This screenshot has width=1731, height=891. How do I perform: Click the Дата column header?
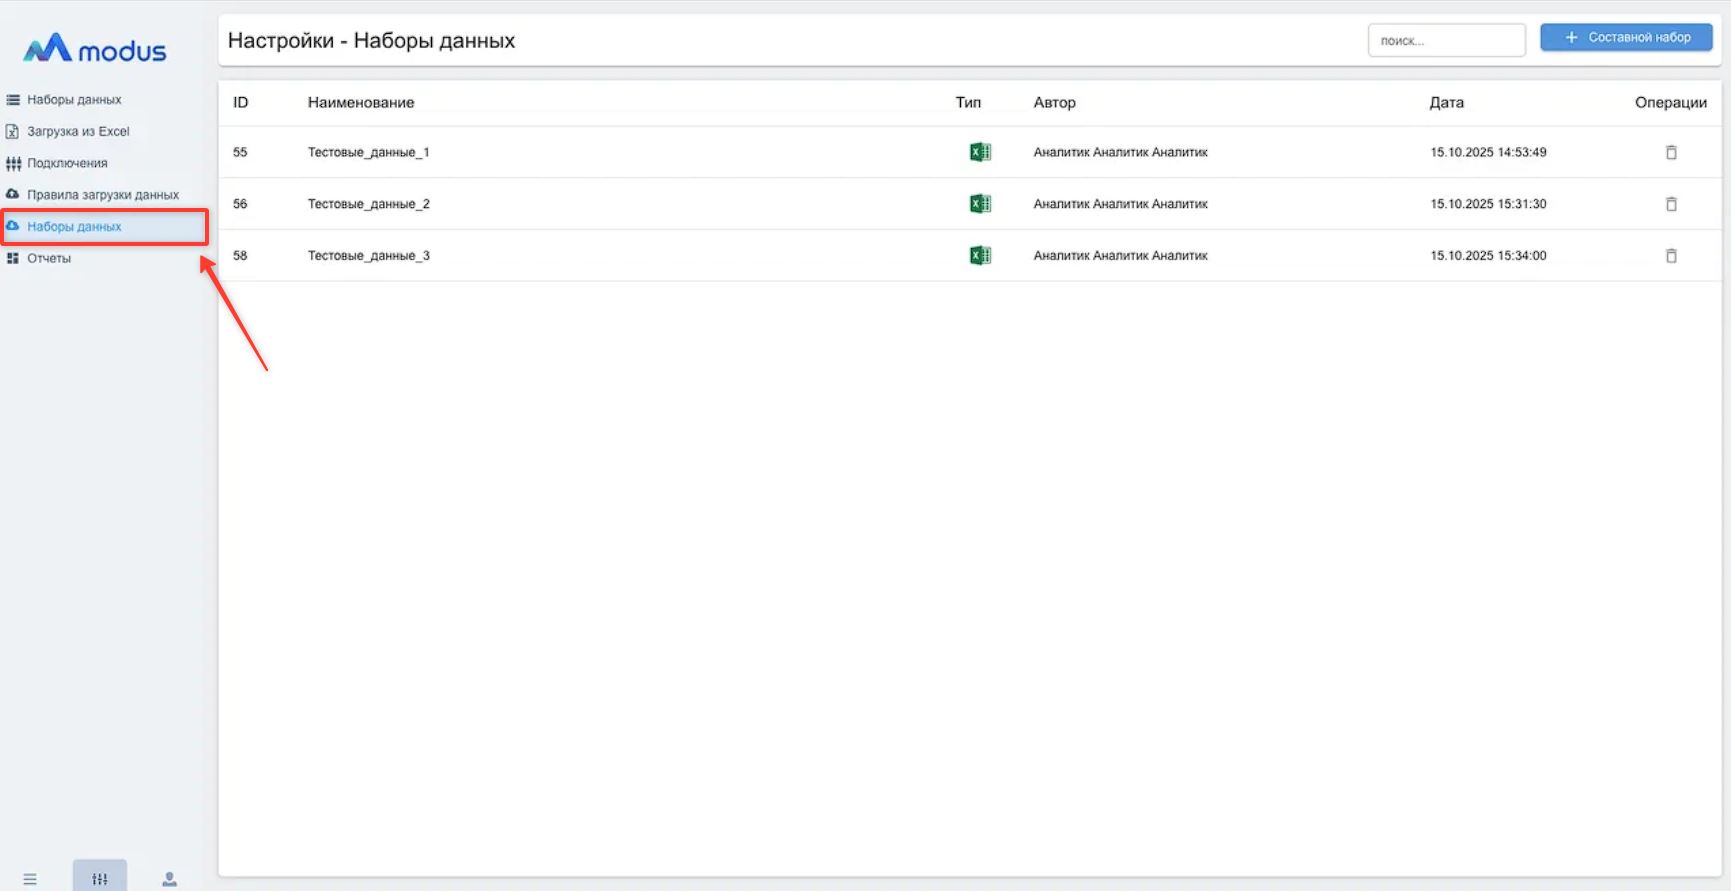(1446, 103)
